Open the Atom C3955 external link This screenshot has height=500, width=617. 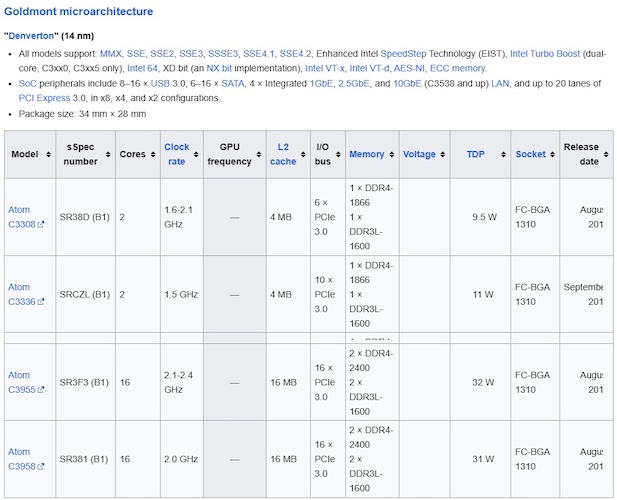click(x=26, y=382)
